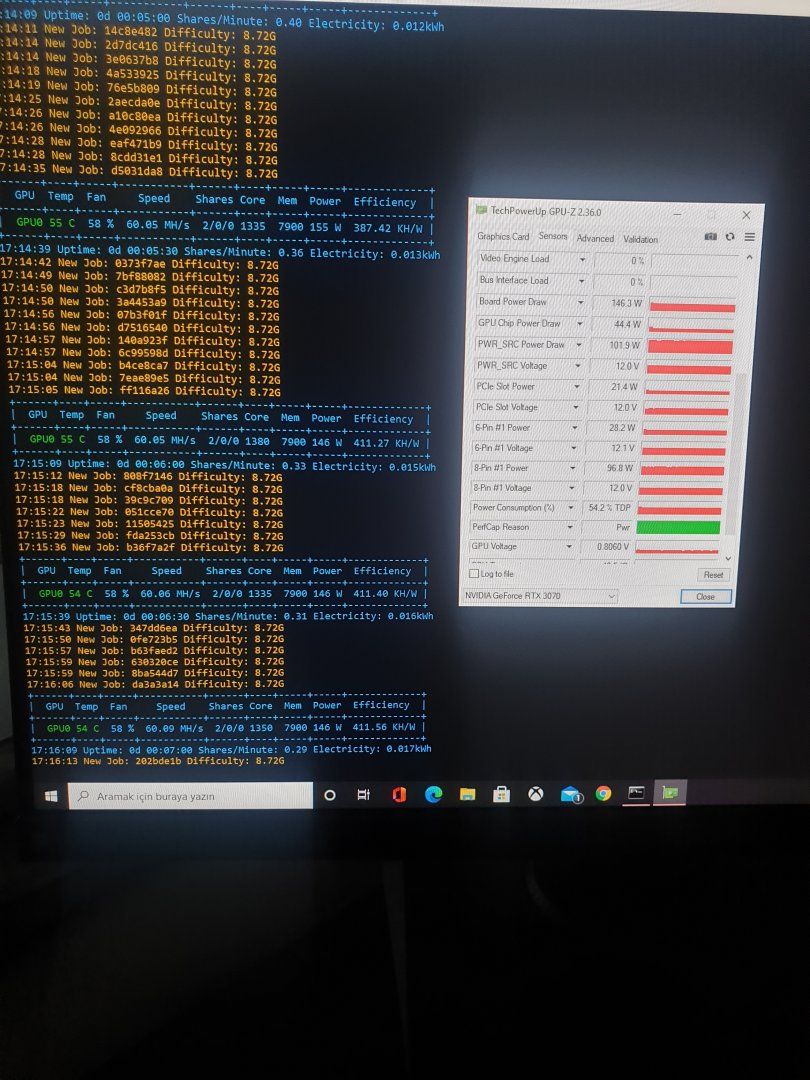Open Task View from the taskbar
Viewport: 810px width, 1080px height.
(364, 795)
